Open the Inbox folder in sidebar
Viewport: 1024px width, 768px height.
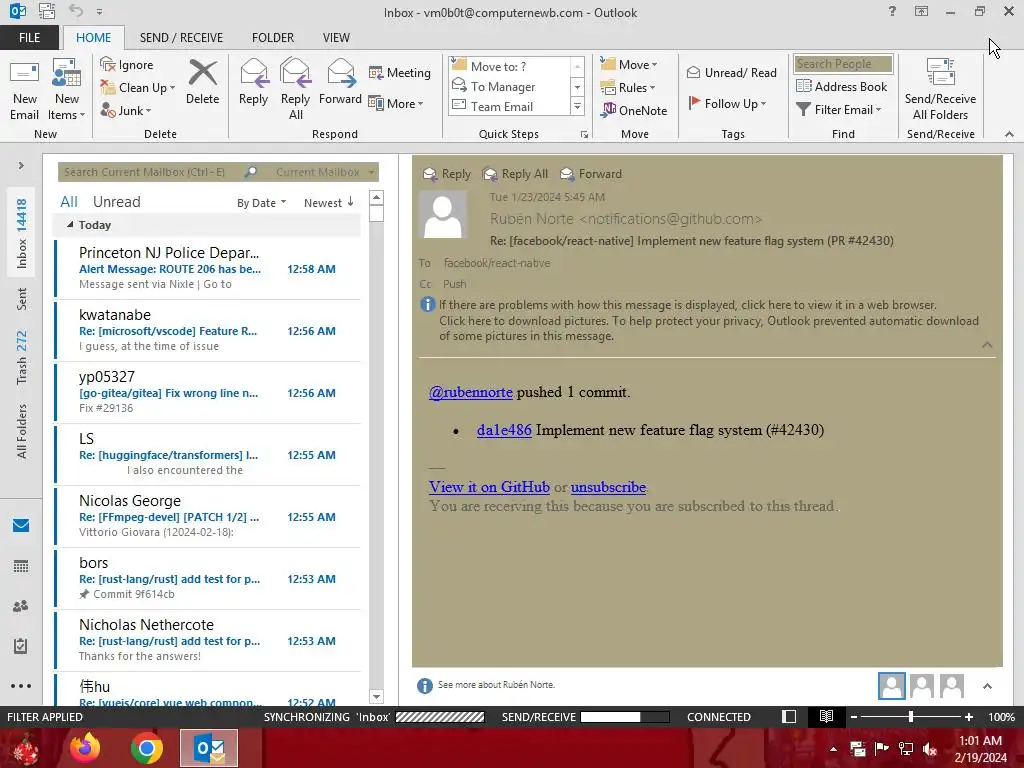22,233
